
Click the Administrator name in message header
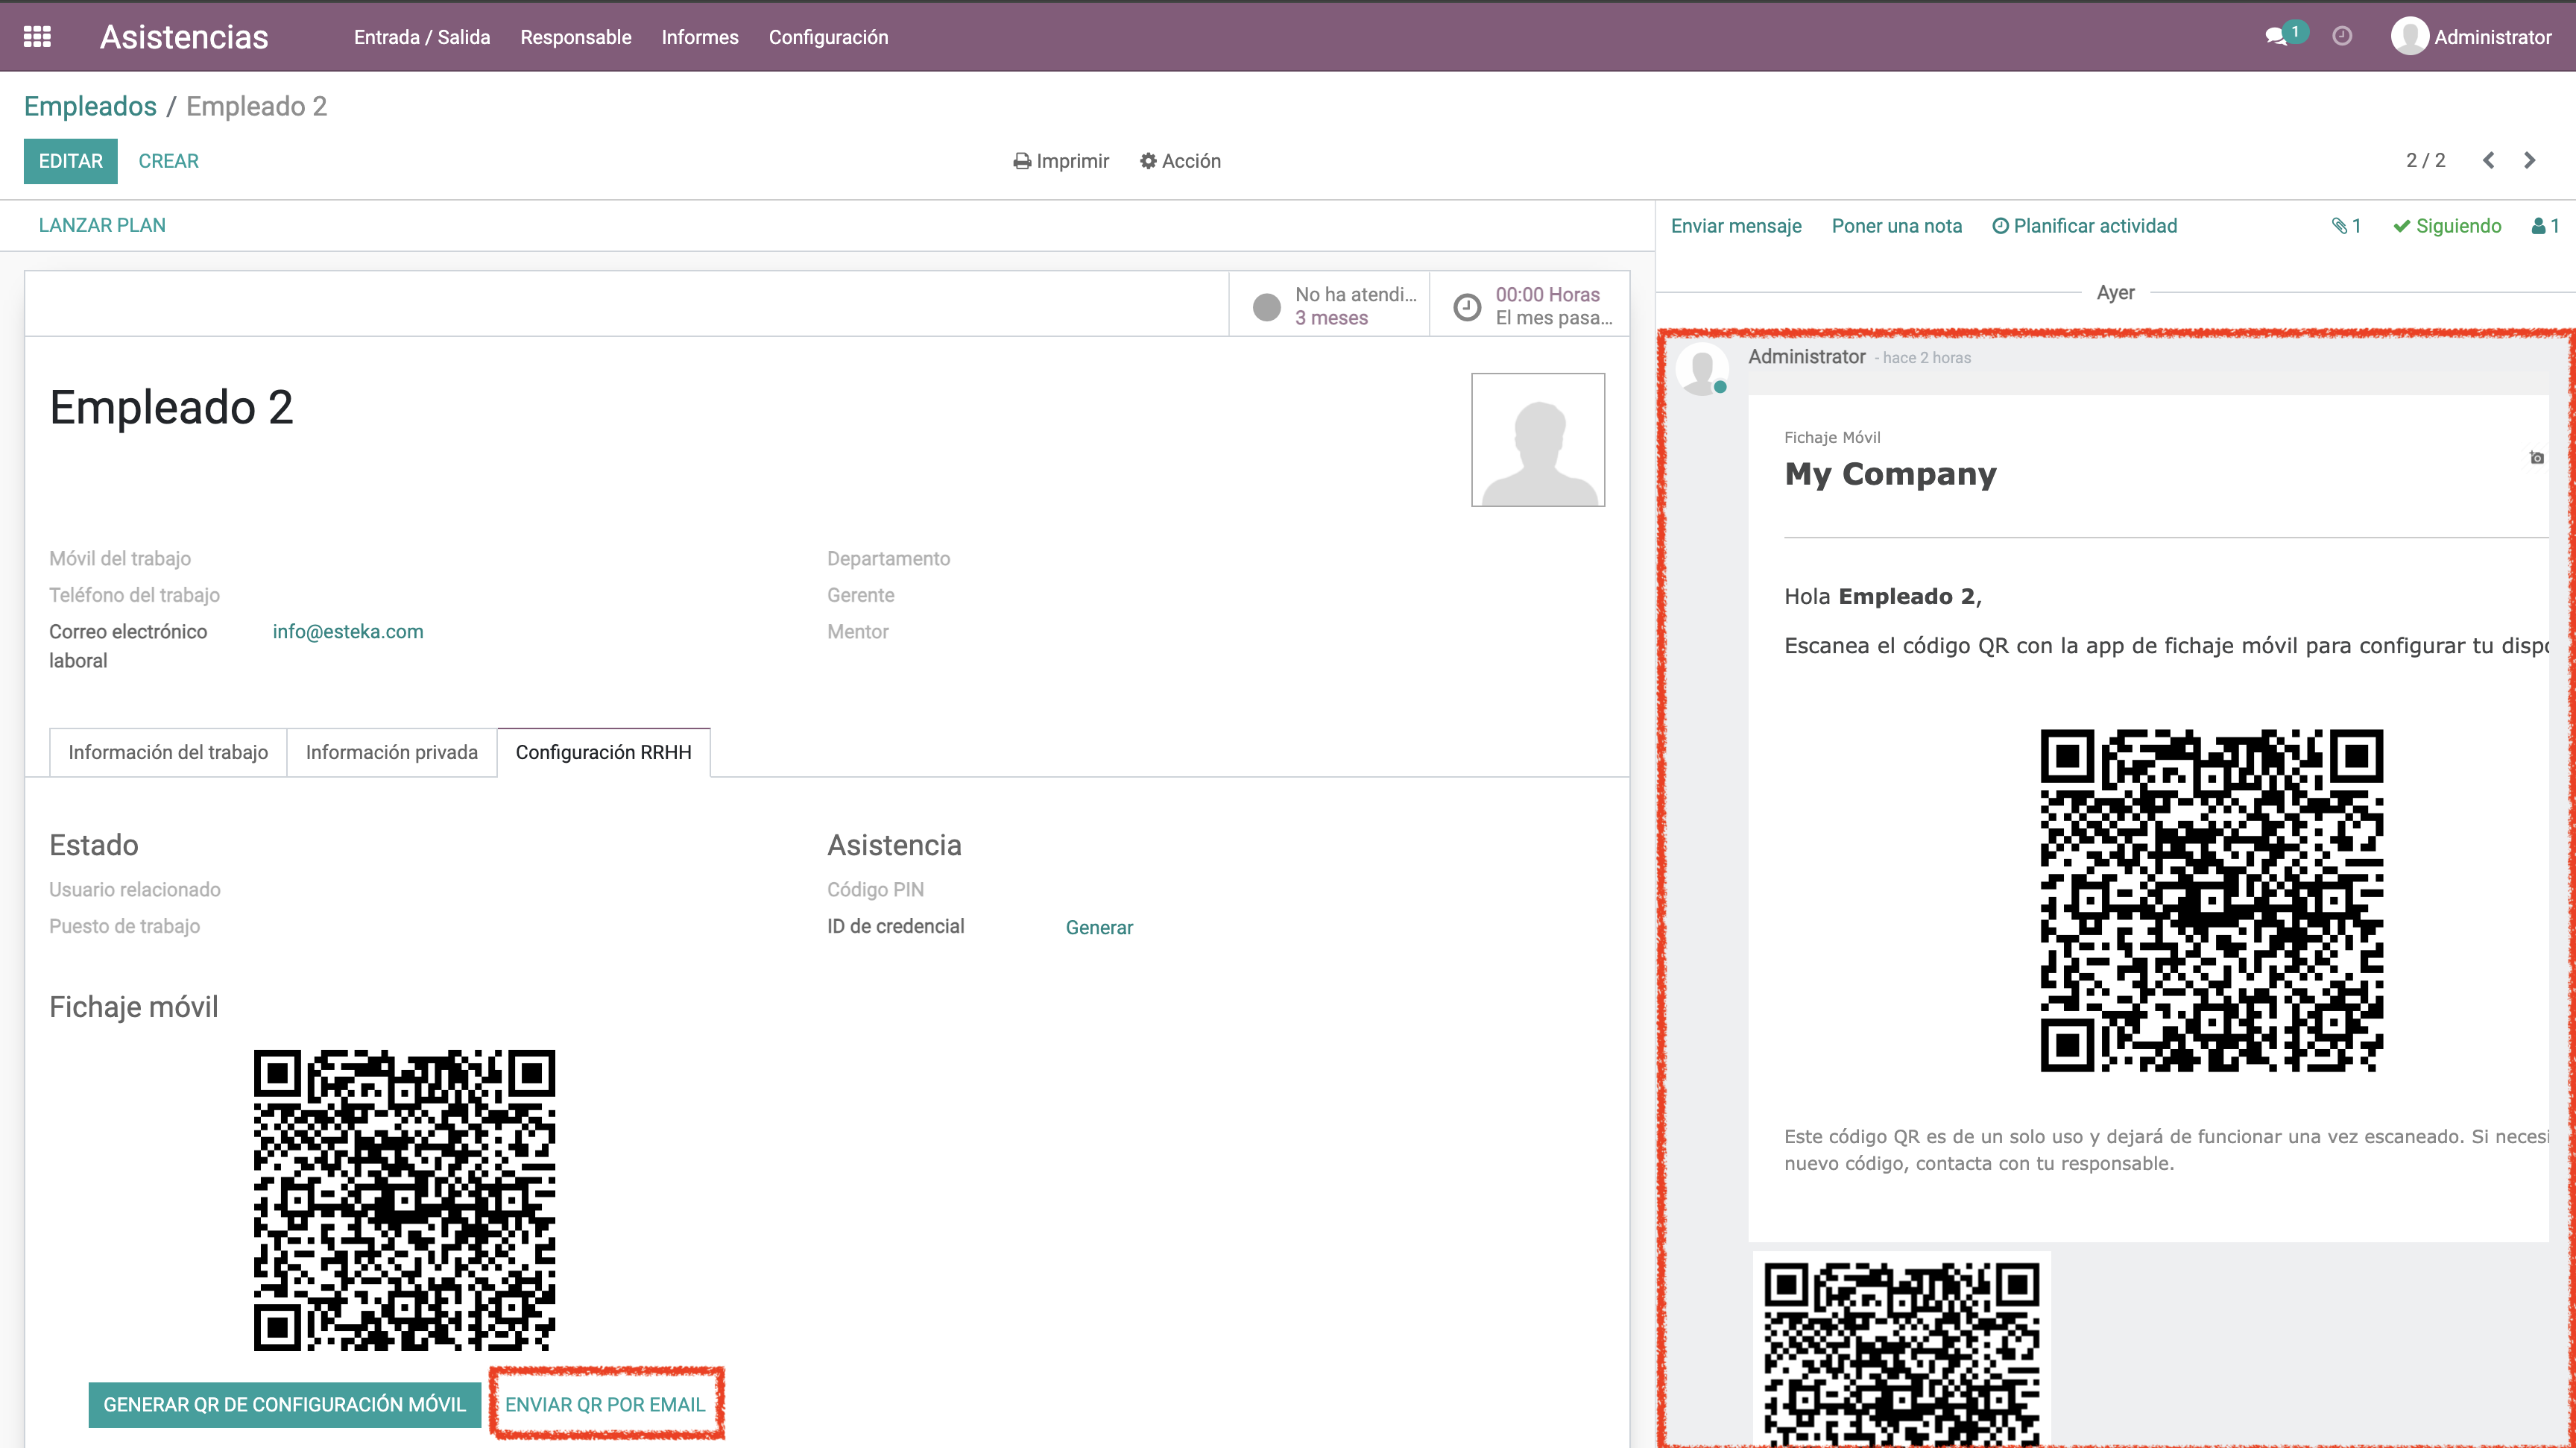pos(1806,357)
